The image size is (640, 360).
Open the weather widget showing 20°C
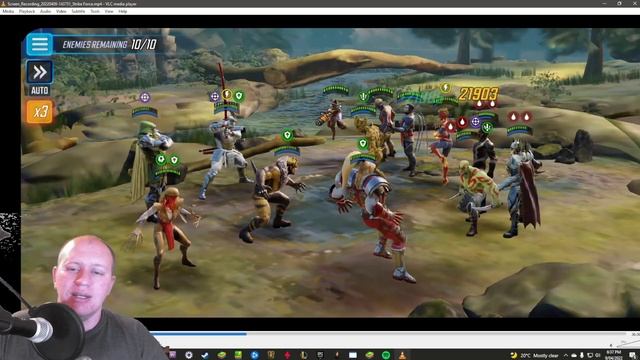click(535, 356)
